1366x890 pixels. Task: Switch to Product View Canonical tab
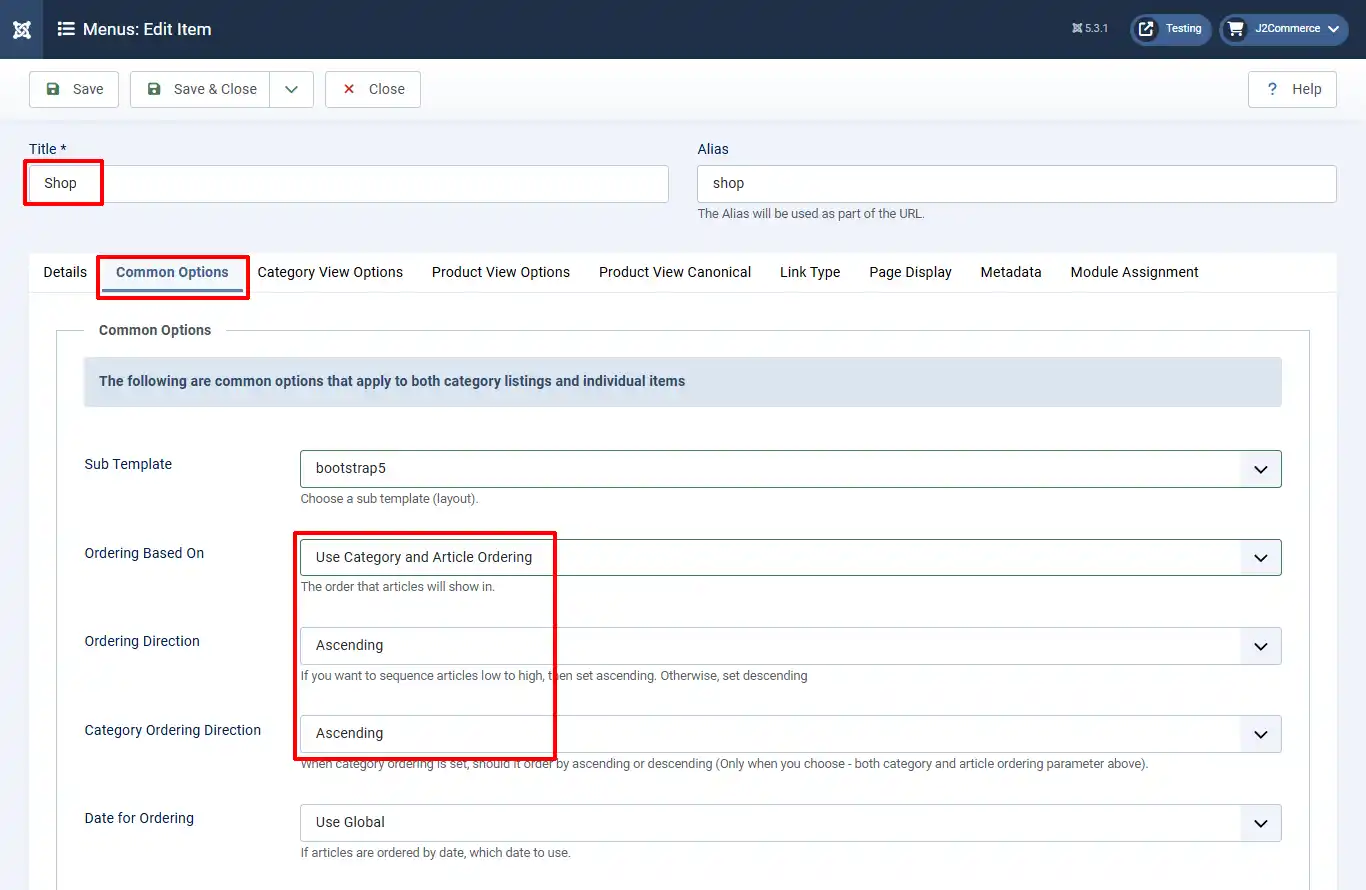(675, 272)
